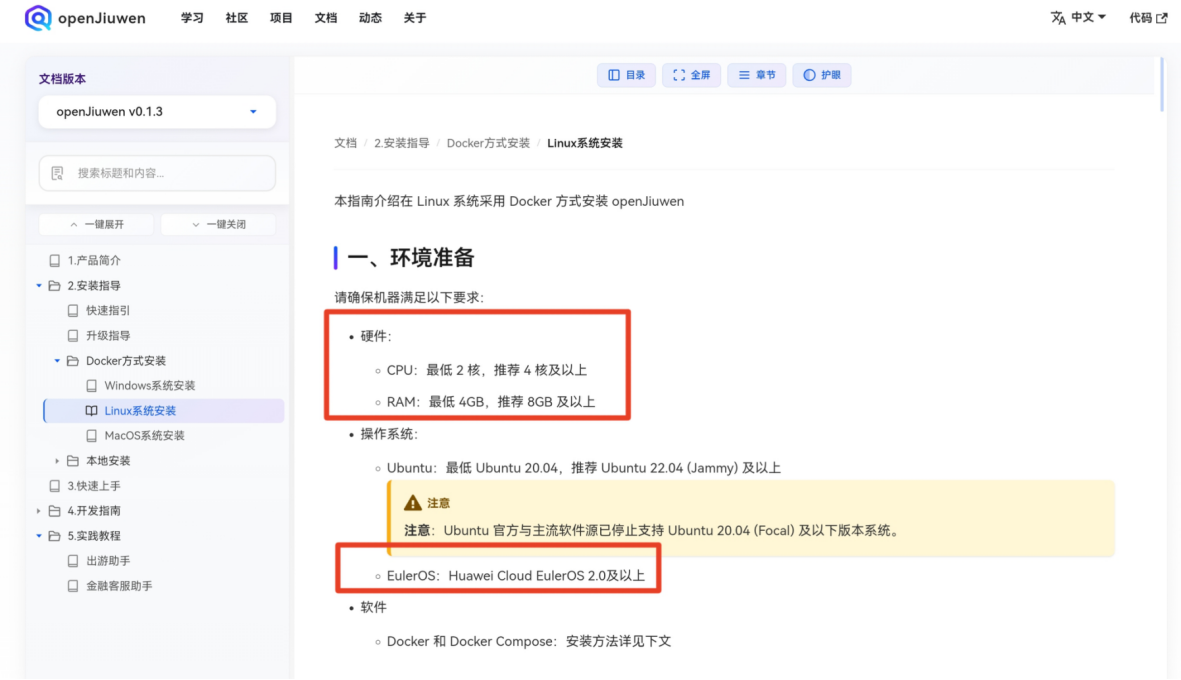Click the open book icon beside Linux系统安装
The image size is (1181, 680).
click(x=91, y=410)
